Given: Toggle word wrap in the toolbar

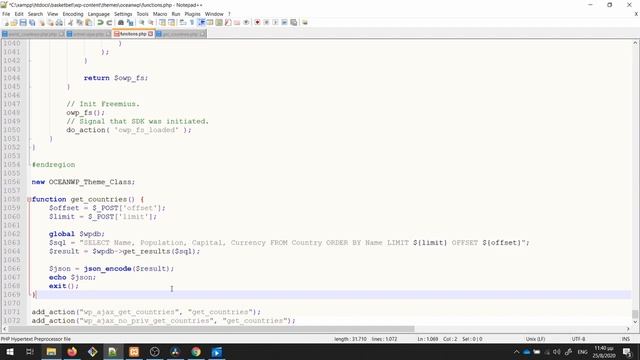Looking at the screenshot, I should [x=183, y=22].
